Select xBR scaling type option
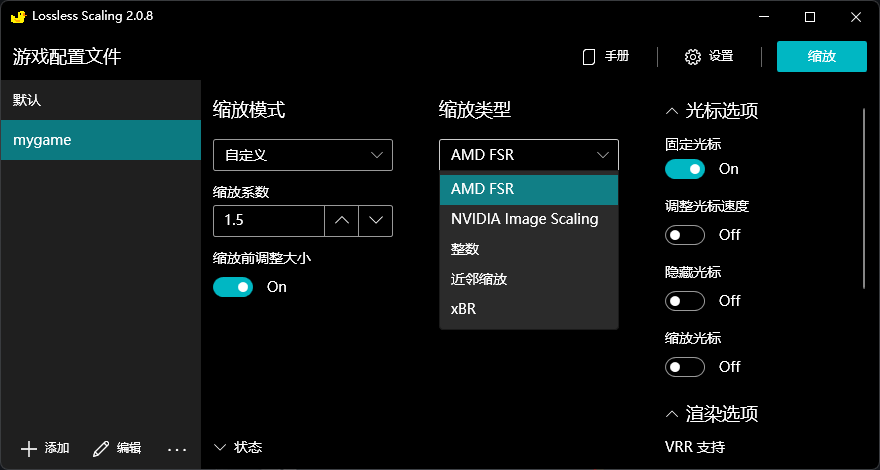 pyautogui.click(x=464, y=309)
